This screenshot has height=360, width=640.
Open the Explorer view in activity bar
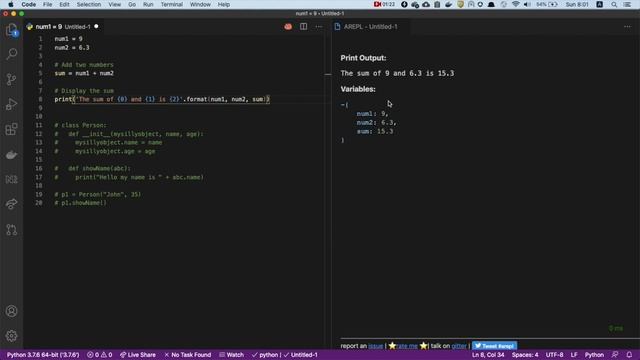click(11, 30)
